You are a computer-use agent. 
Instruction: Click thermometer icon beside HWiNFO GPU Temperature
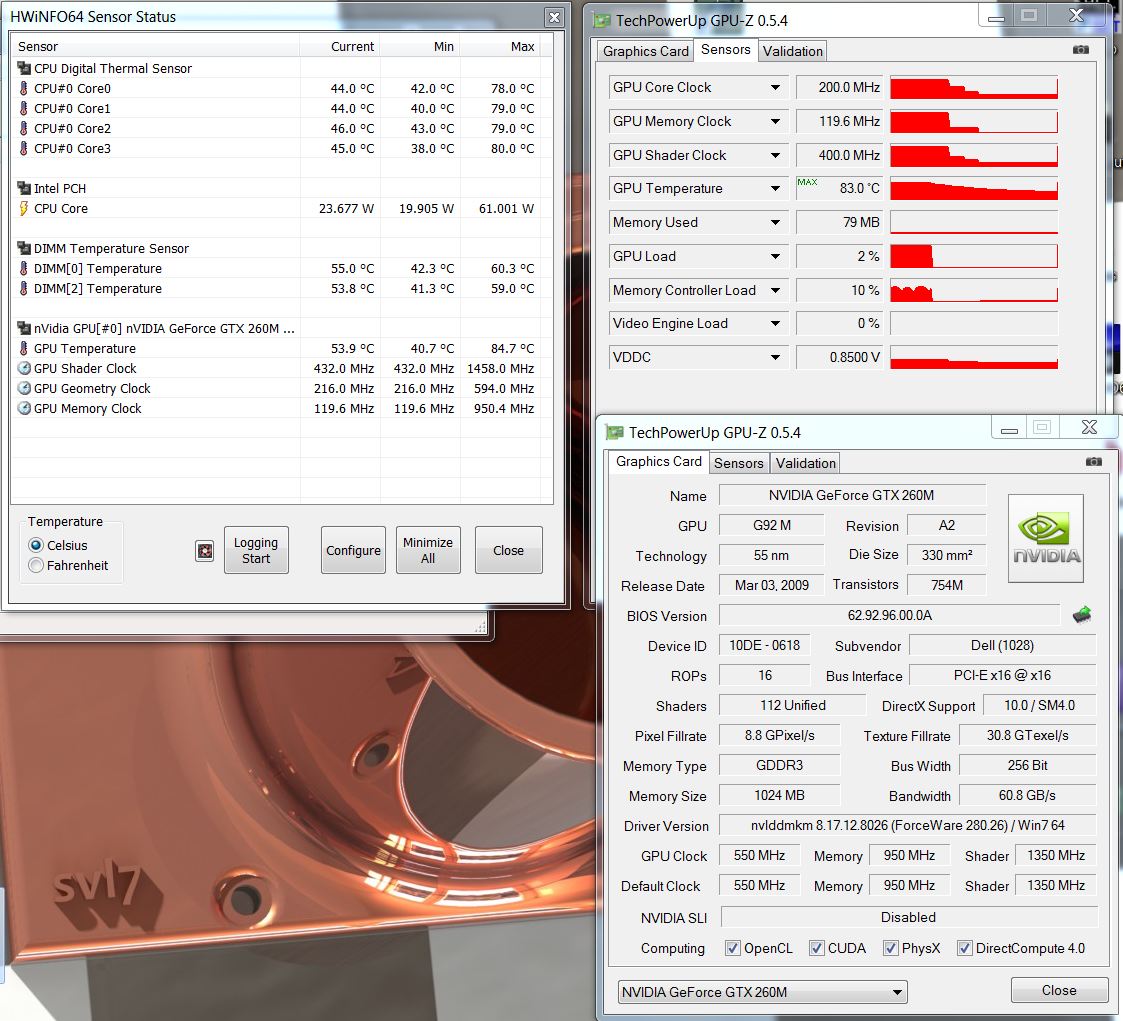click(x=24, y=349)
